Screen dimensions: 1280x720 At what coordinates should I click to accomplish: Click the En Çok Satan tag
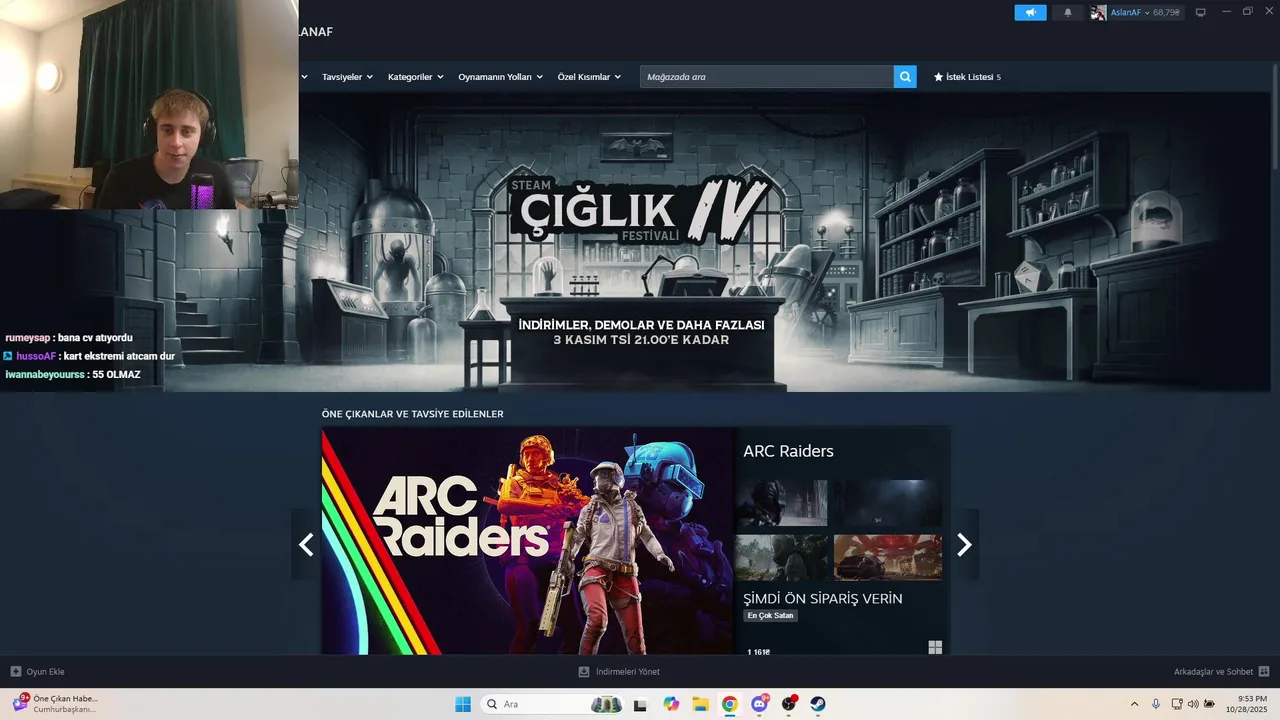(x=770, y=615)
